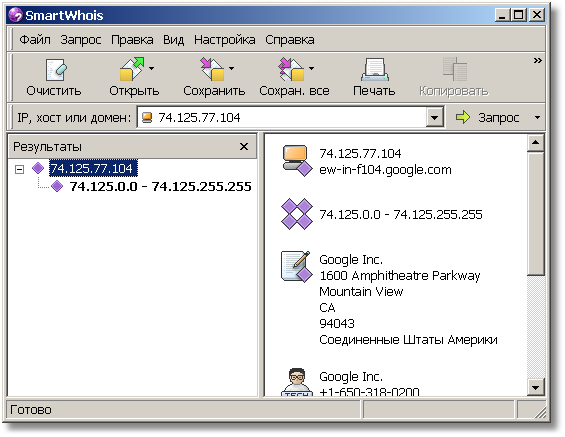Screen dimensions: 565x437
Task: Open the Настройка menu
Action: (224, 40)
